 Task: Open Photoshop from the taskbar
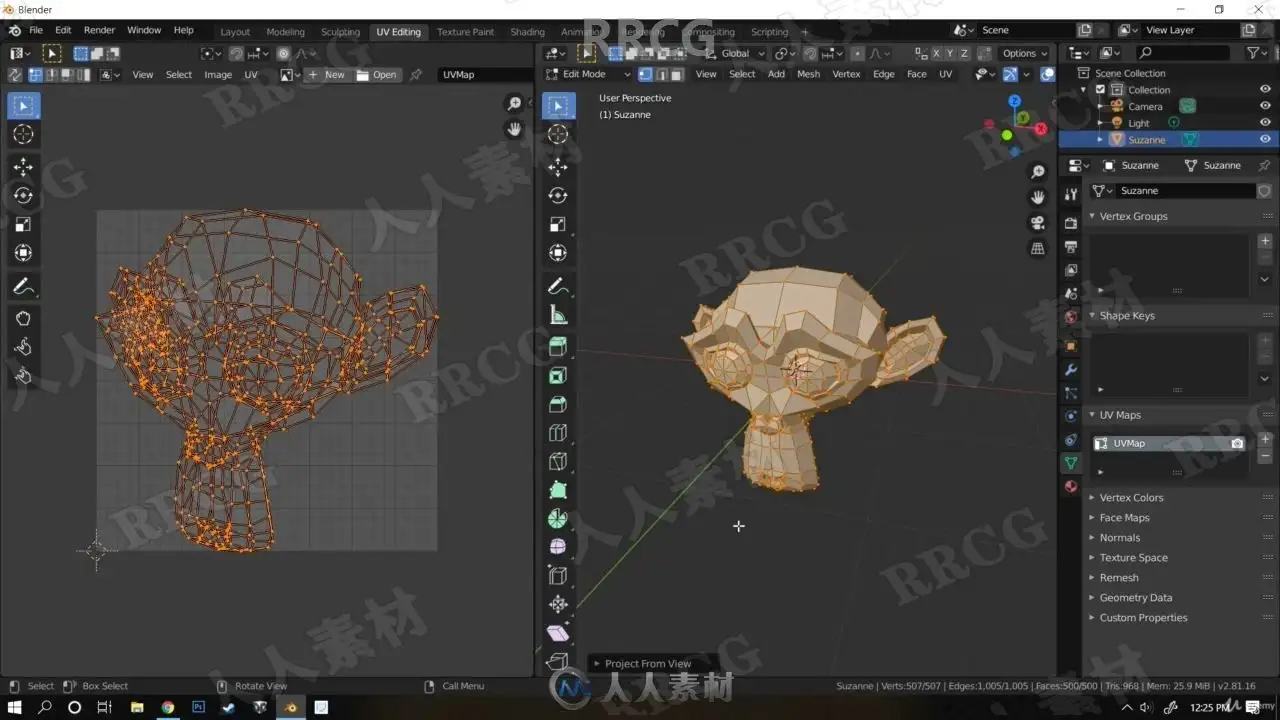coord(198,708)
